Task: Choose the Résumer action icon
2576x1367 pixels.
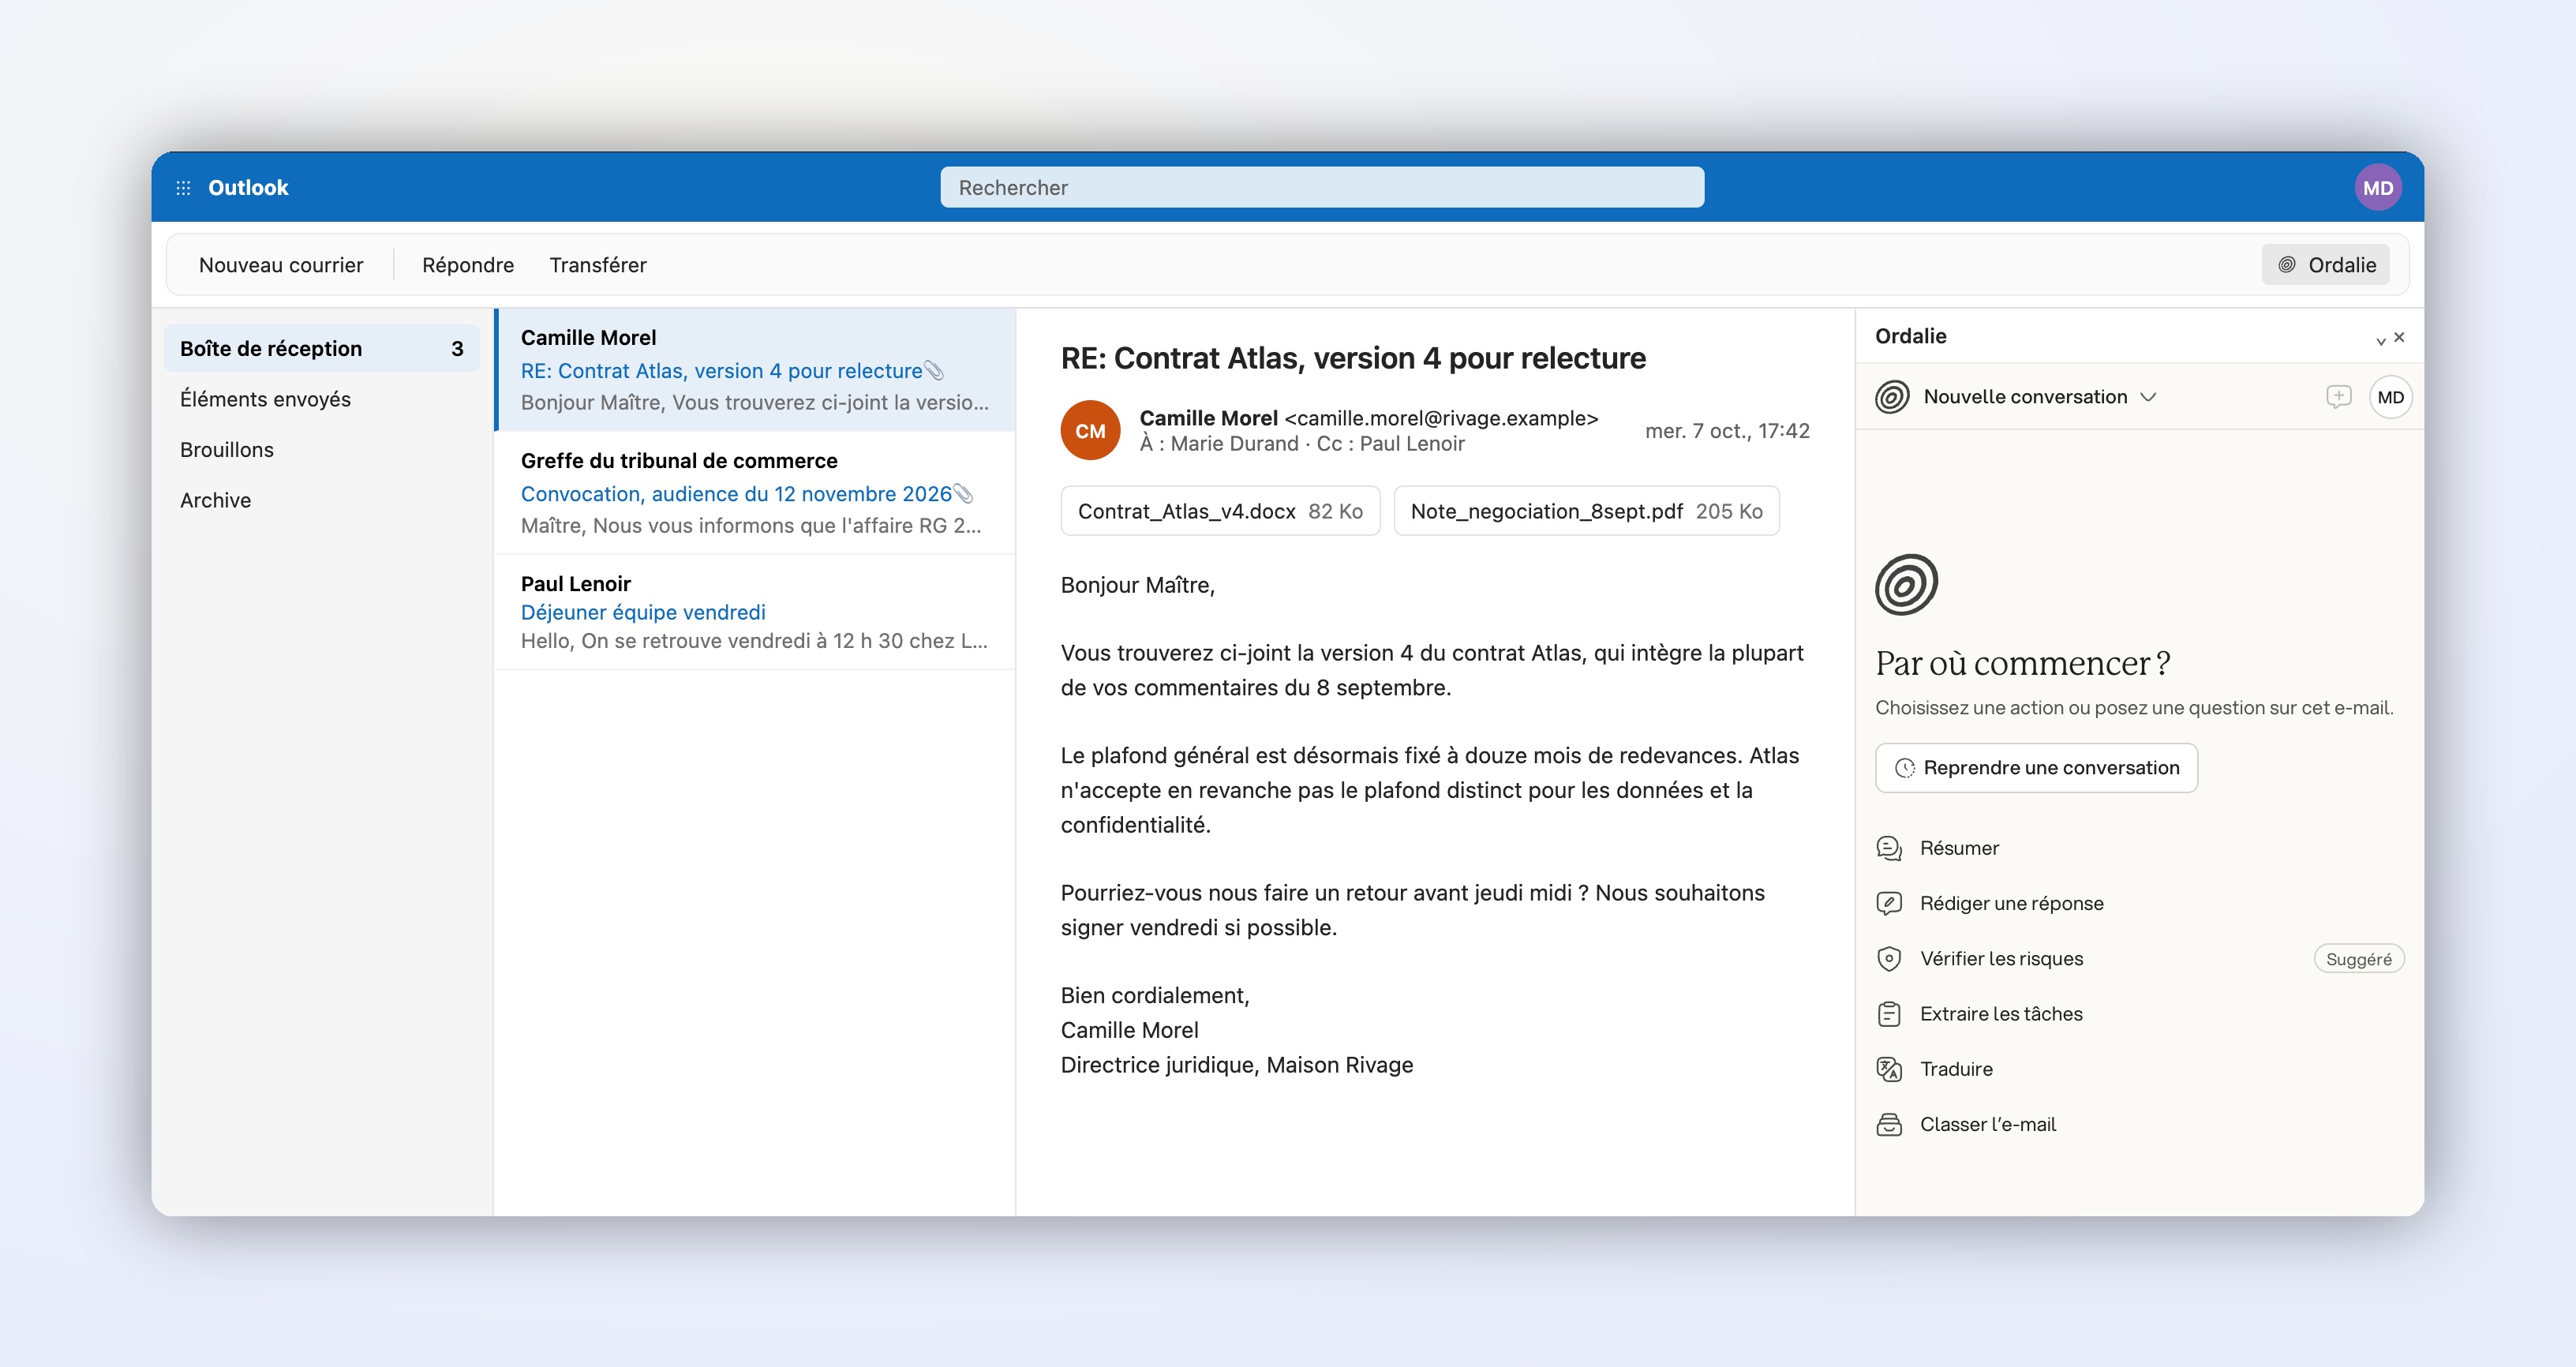Action: (x=1889, y=848)
